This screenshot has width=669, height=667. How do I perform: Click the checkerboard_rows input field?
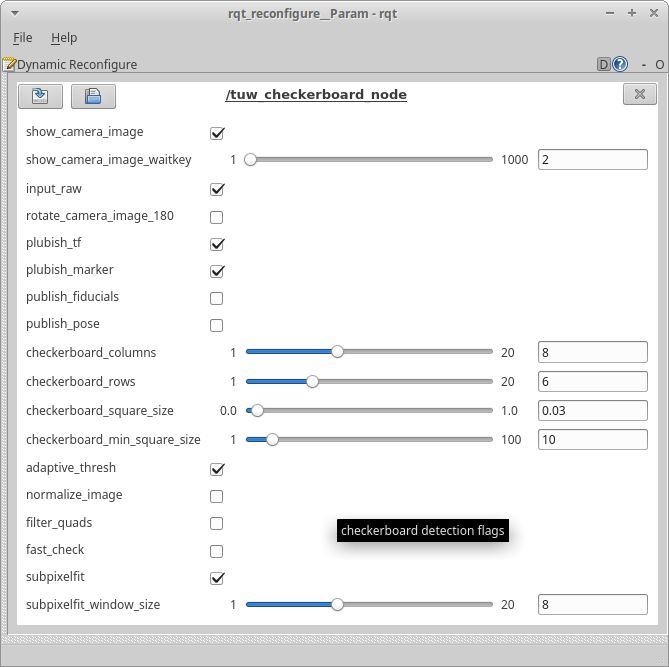(x=593, y=382)
